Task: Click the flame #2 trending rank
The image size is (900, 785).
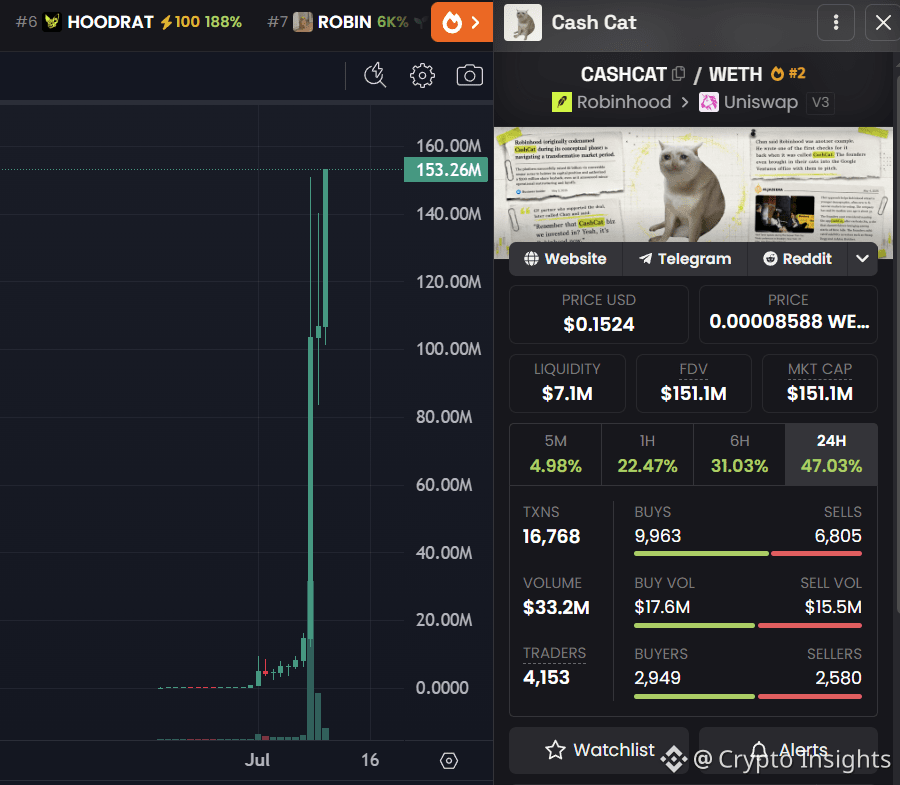Action: [789, 73]
